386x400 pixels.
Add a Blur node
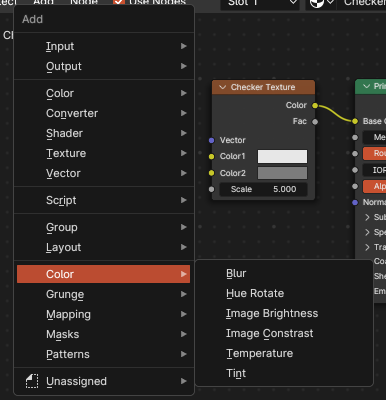[284, 273]
